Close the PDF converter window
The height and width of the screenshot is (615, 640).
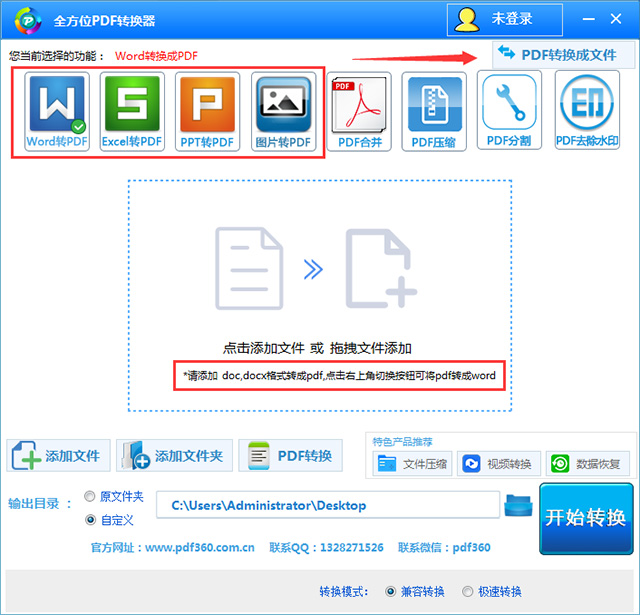tap(616, 19)
